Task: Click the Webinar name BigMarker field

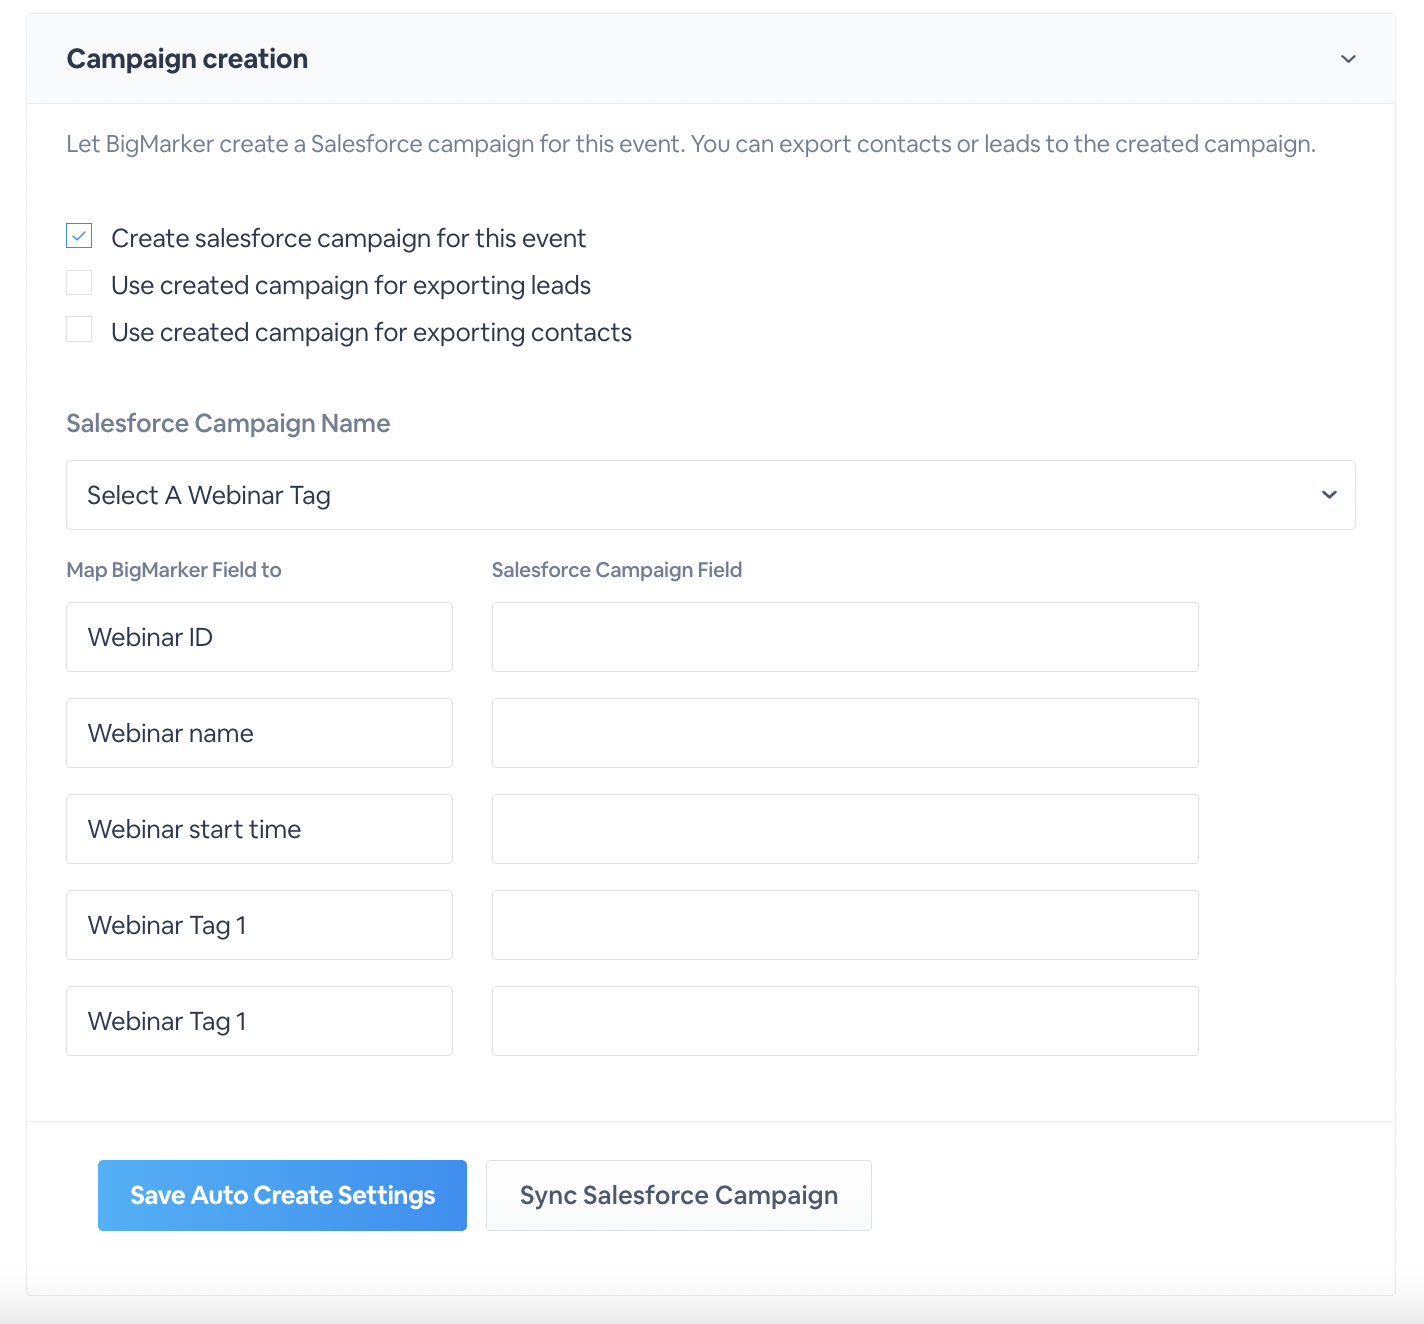Action: 259,733
